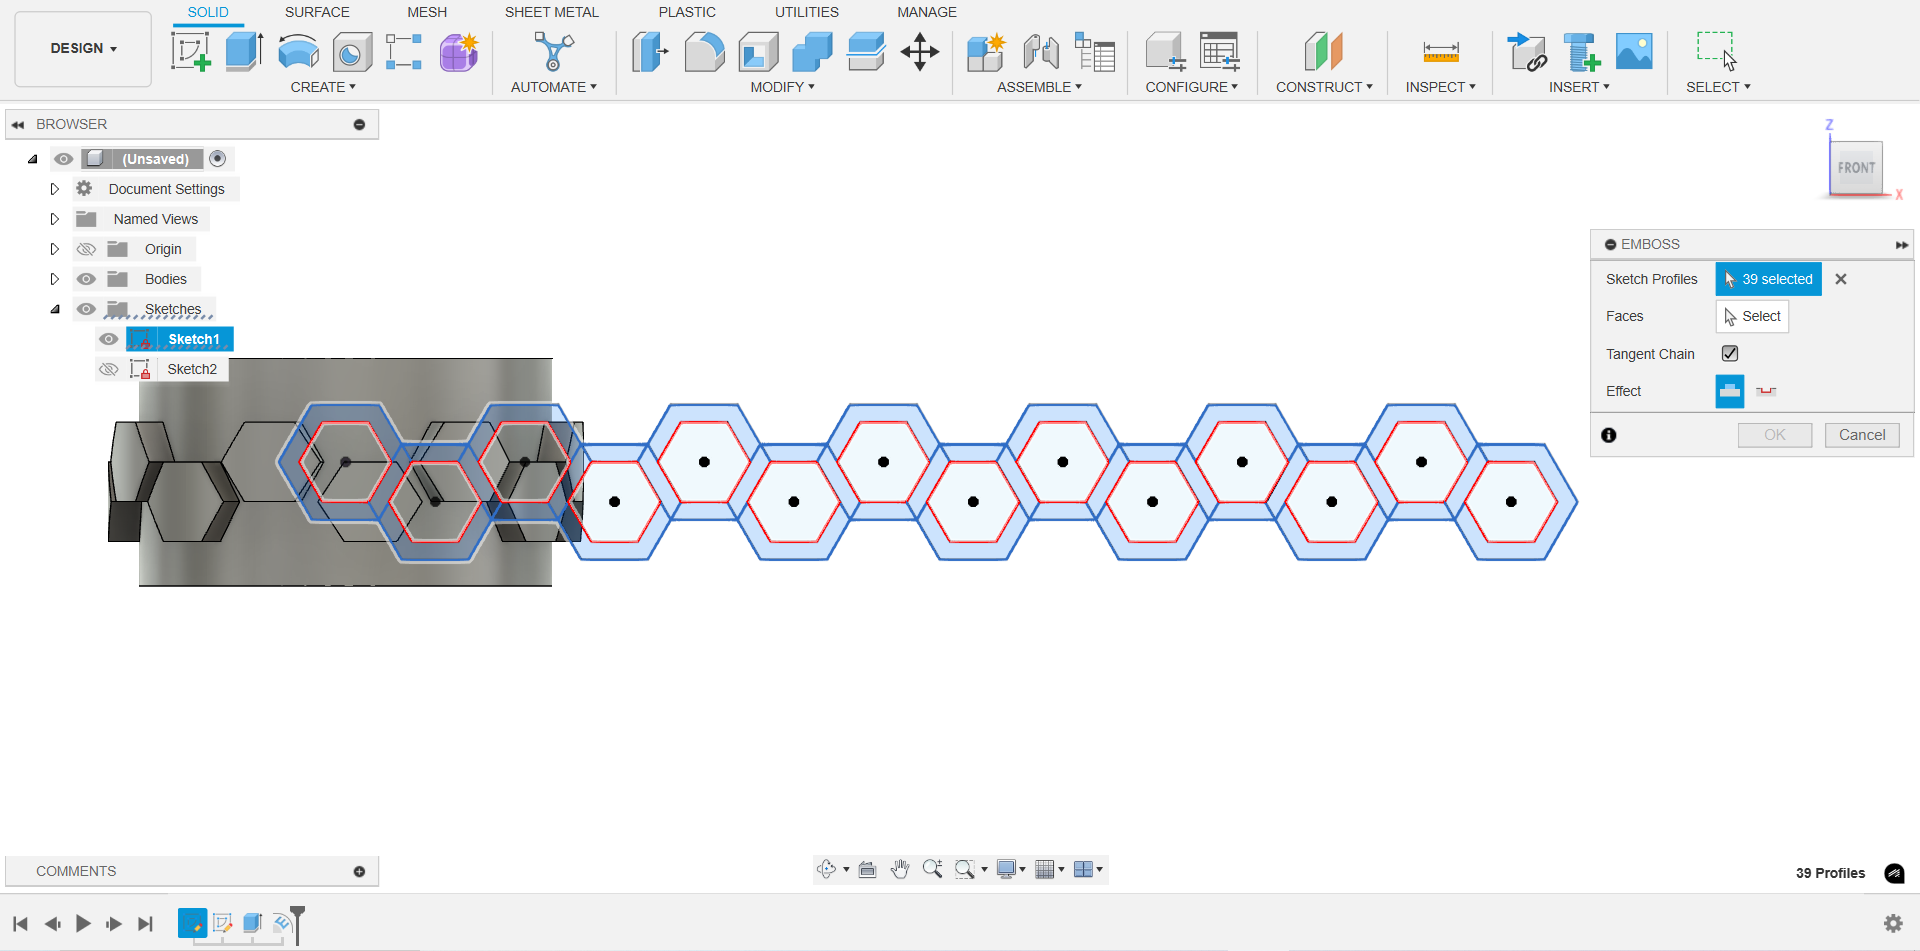Select the Offset Plane construct tool
This screenshot has height=951, width=1920.
point(1324,51)
